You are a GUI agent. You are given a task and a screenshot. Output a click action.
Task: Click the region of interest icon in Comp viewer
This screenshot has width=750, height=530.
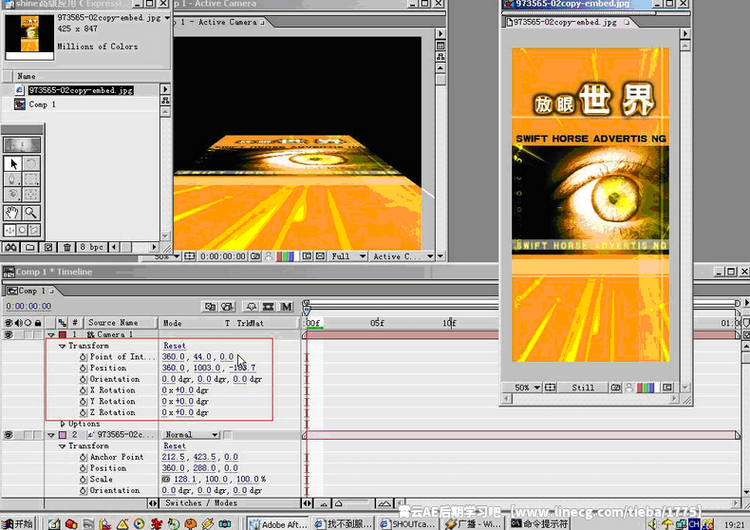point(307,256)
